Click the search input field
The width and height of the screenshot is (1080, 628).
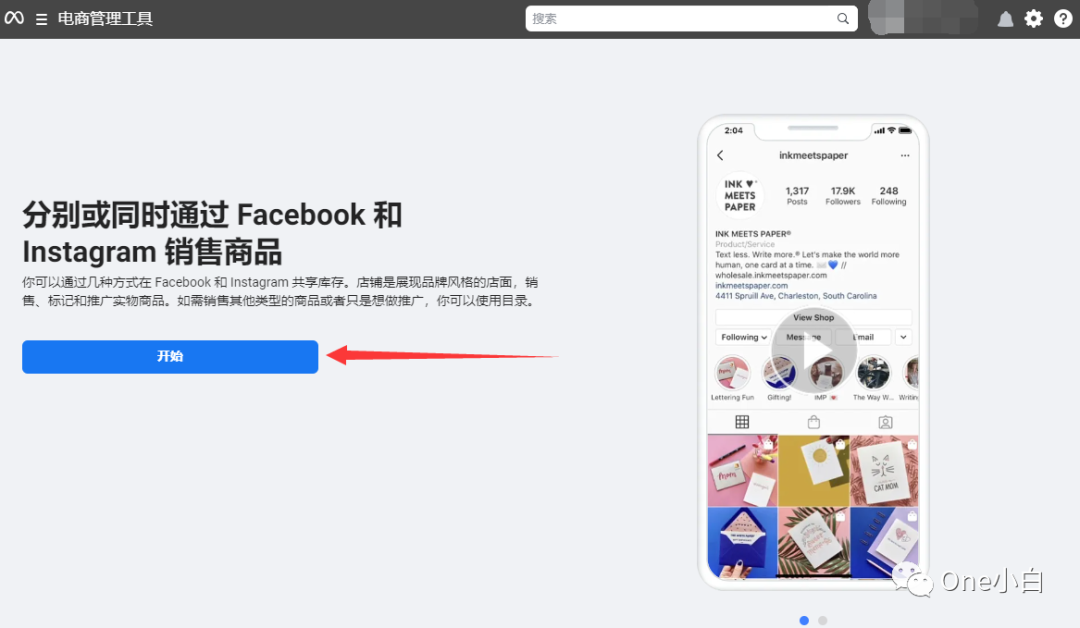[690, 18]
